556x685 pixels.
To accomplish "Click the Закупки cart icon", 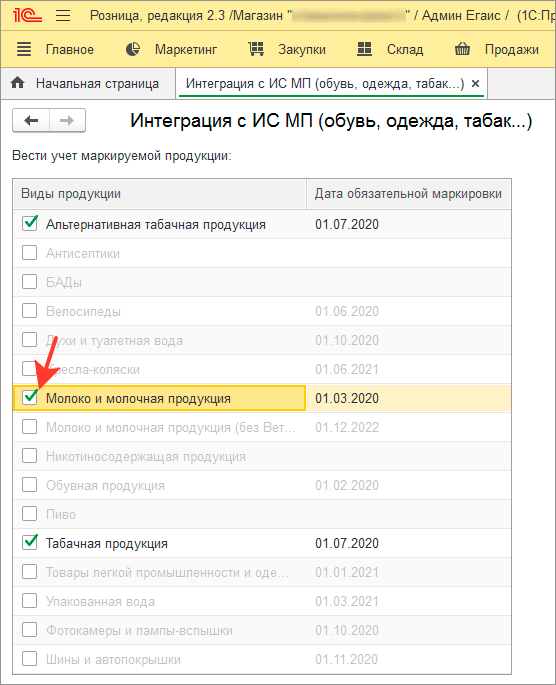I will pos(256,49).
